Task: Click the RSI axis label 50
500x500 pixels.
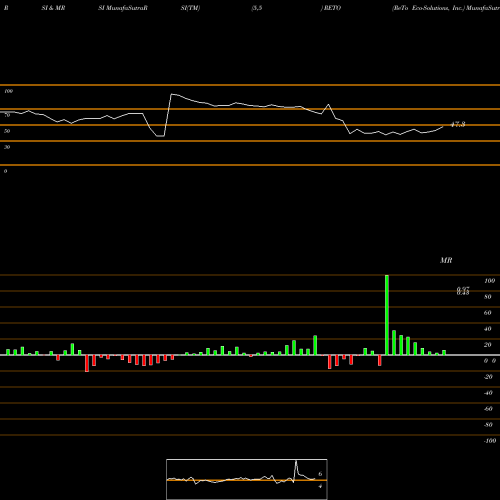Action: tap(7, 131)
